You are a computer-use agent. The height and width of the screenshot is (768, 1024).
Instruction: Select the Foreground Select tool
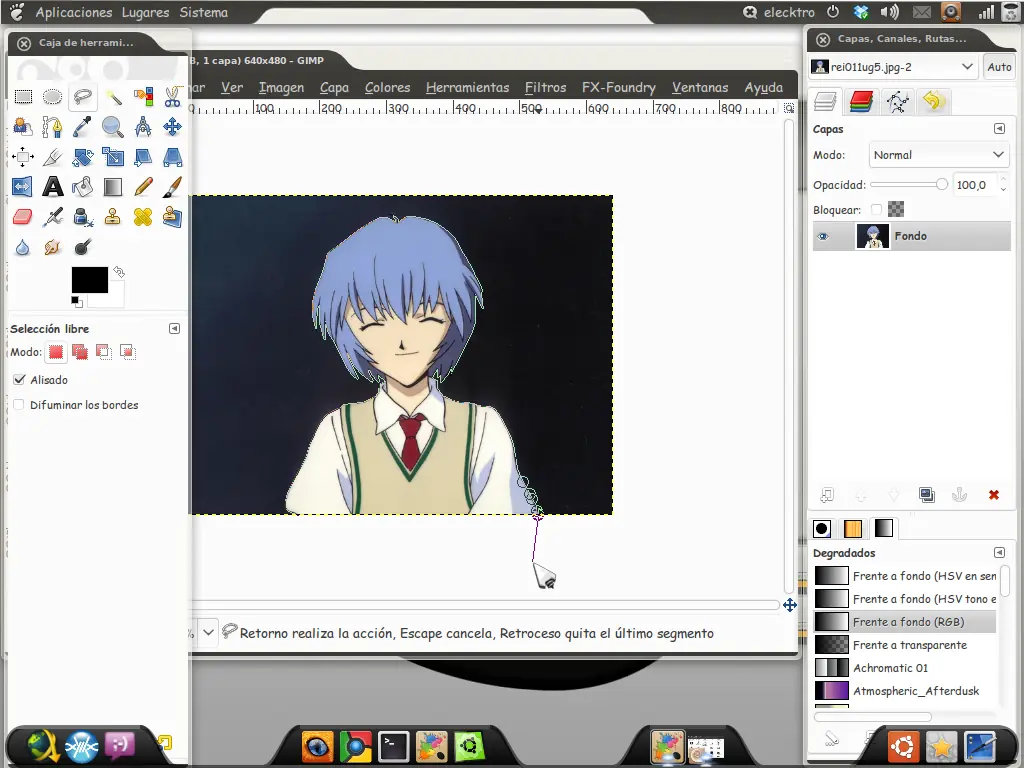pos(23,127)
